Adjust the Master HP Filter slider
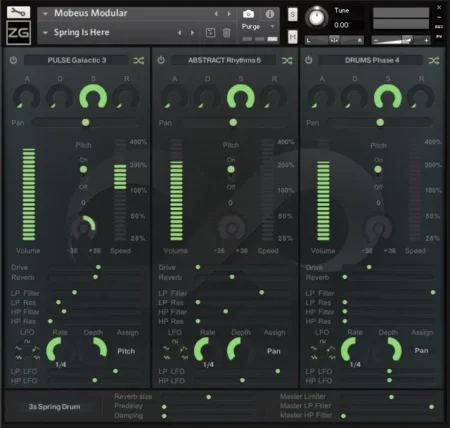The width and height of the screenshot is (450, 428). [388, 416]
